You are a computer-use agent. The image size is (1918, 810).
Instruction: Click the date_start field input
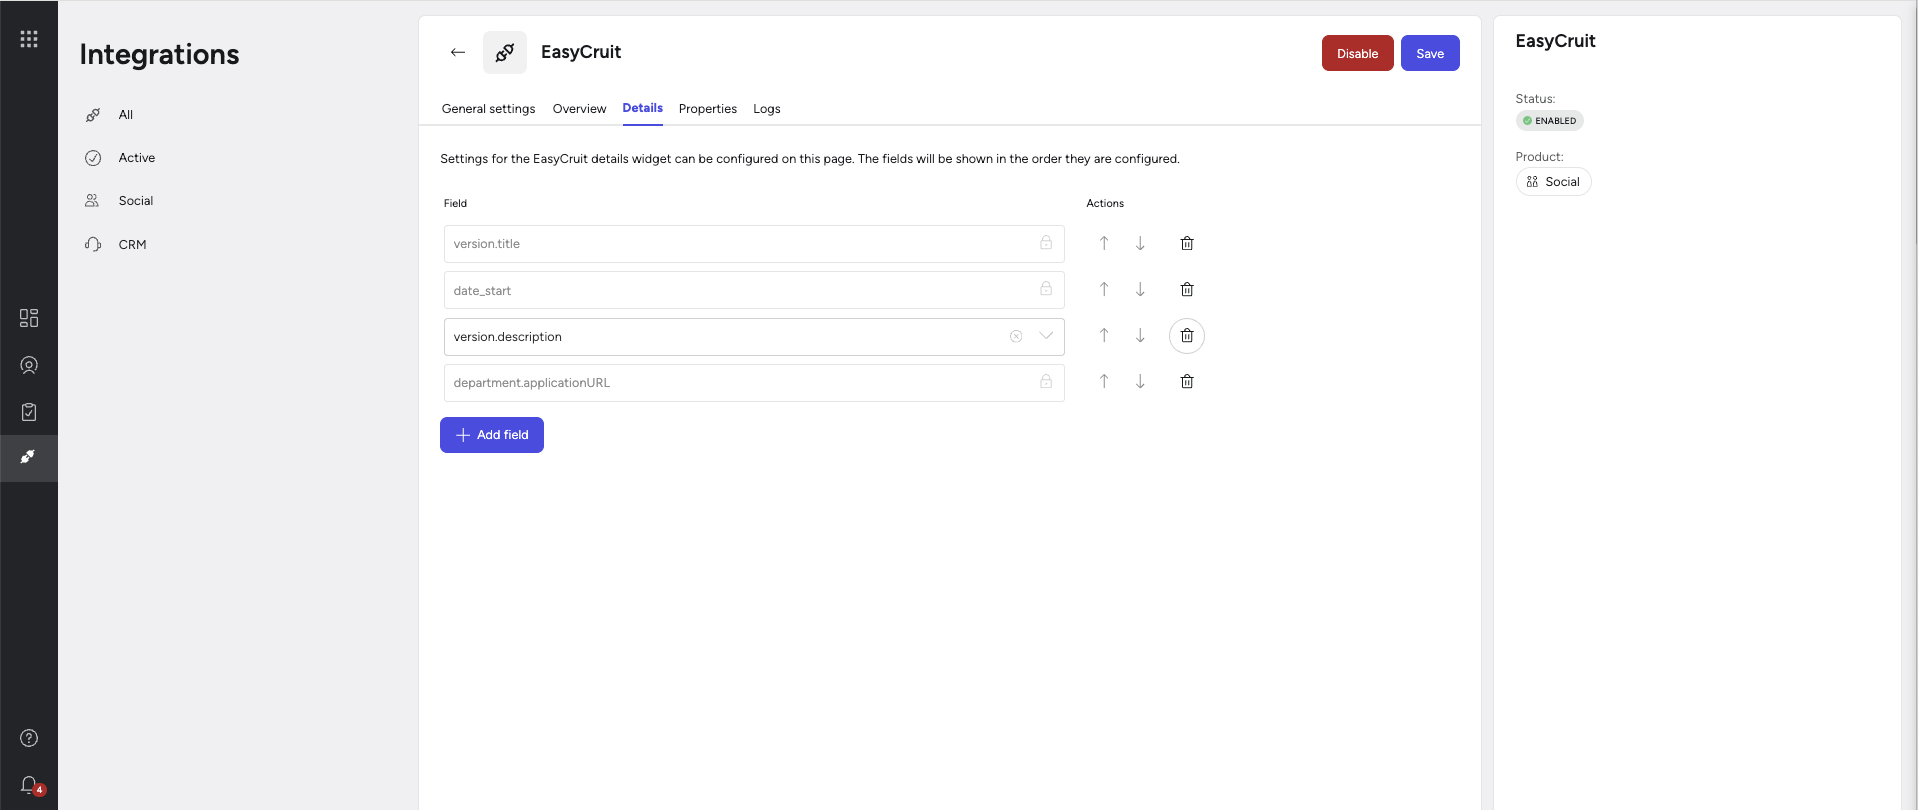click(754, 290)
